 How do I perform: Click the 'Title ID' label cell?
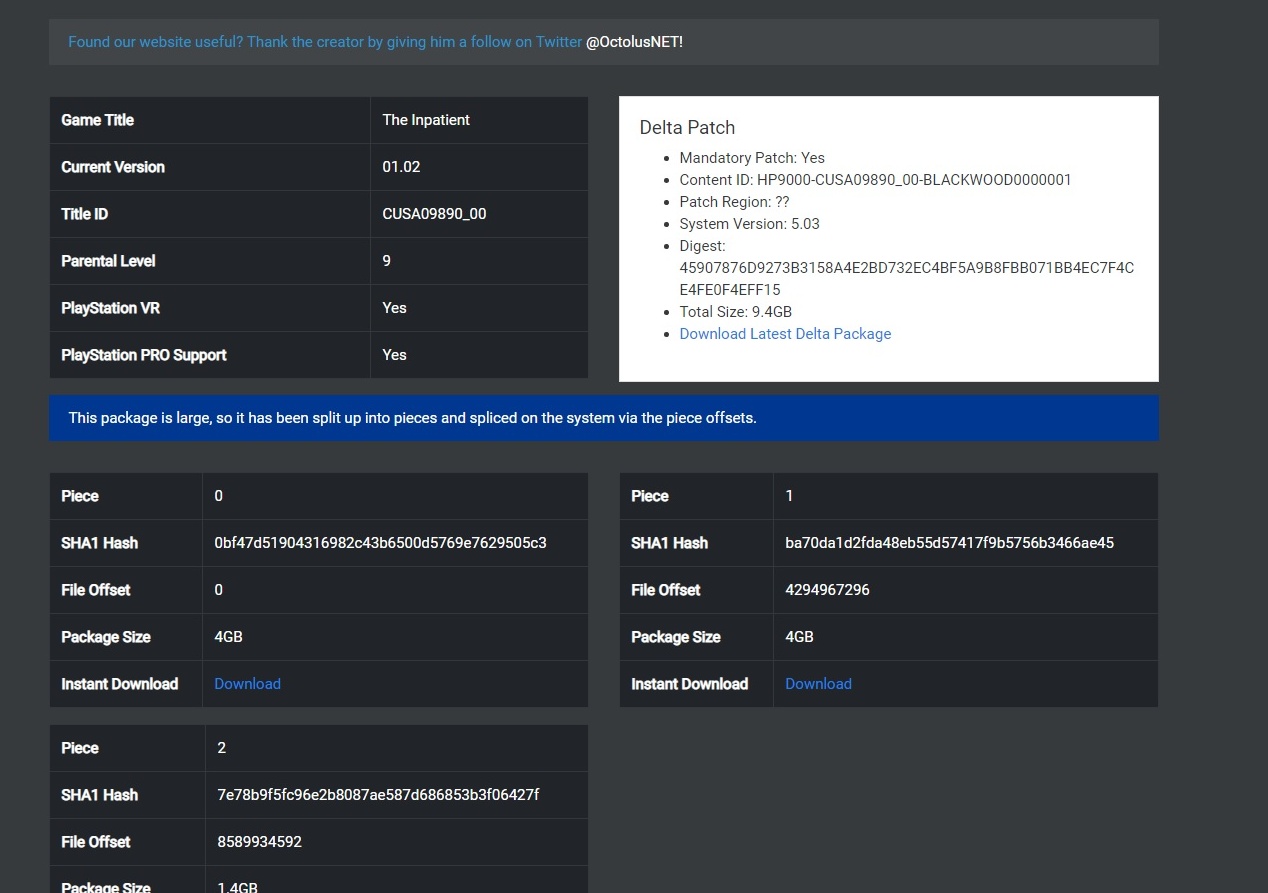pos(210,214)
